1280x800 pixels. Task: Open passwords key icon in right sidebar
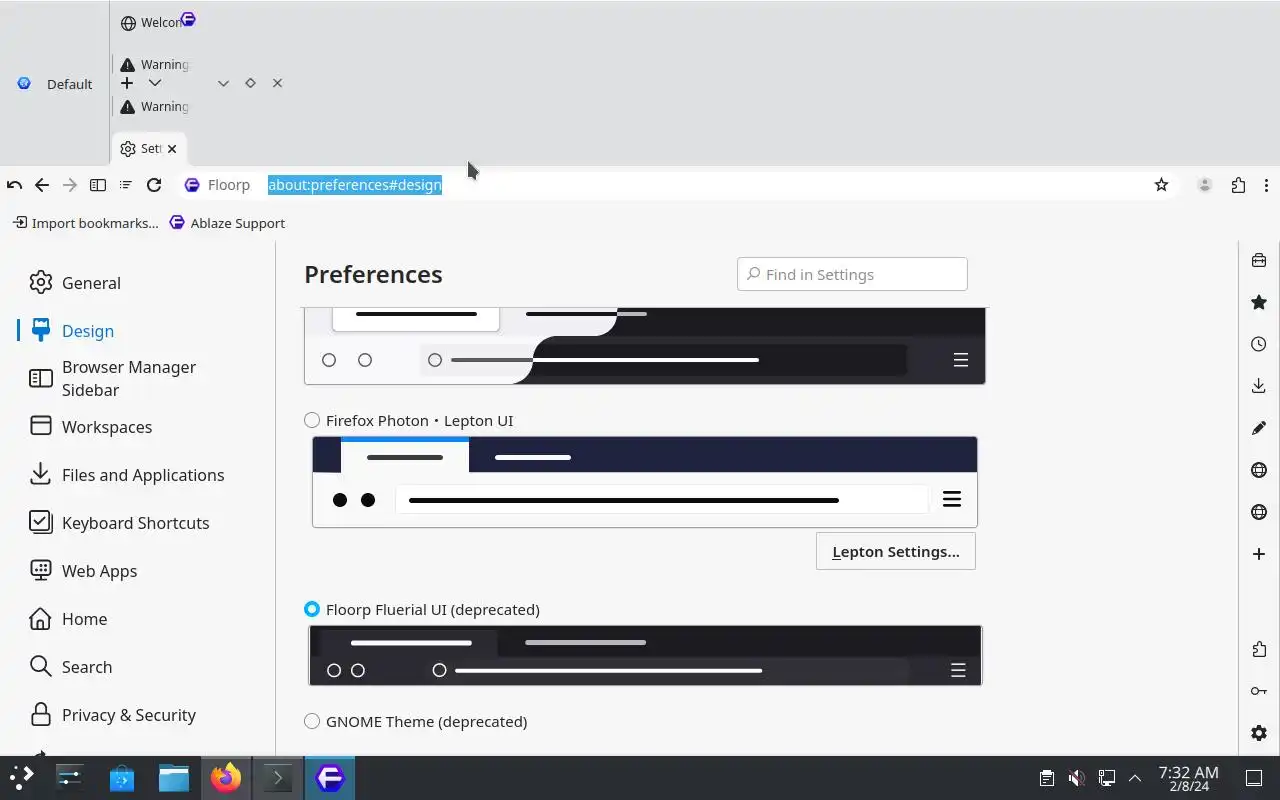tap(1259, 691)
